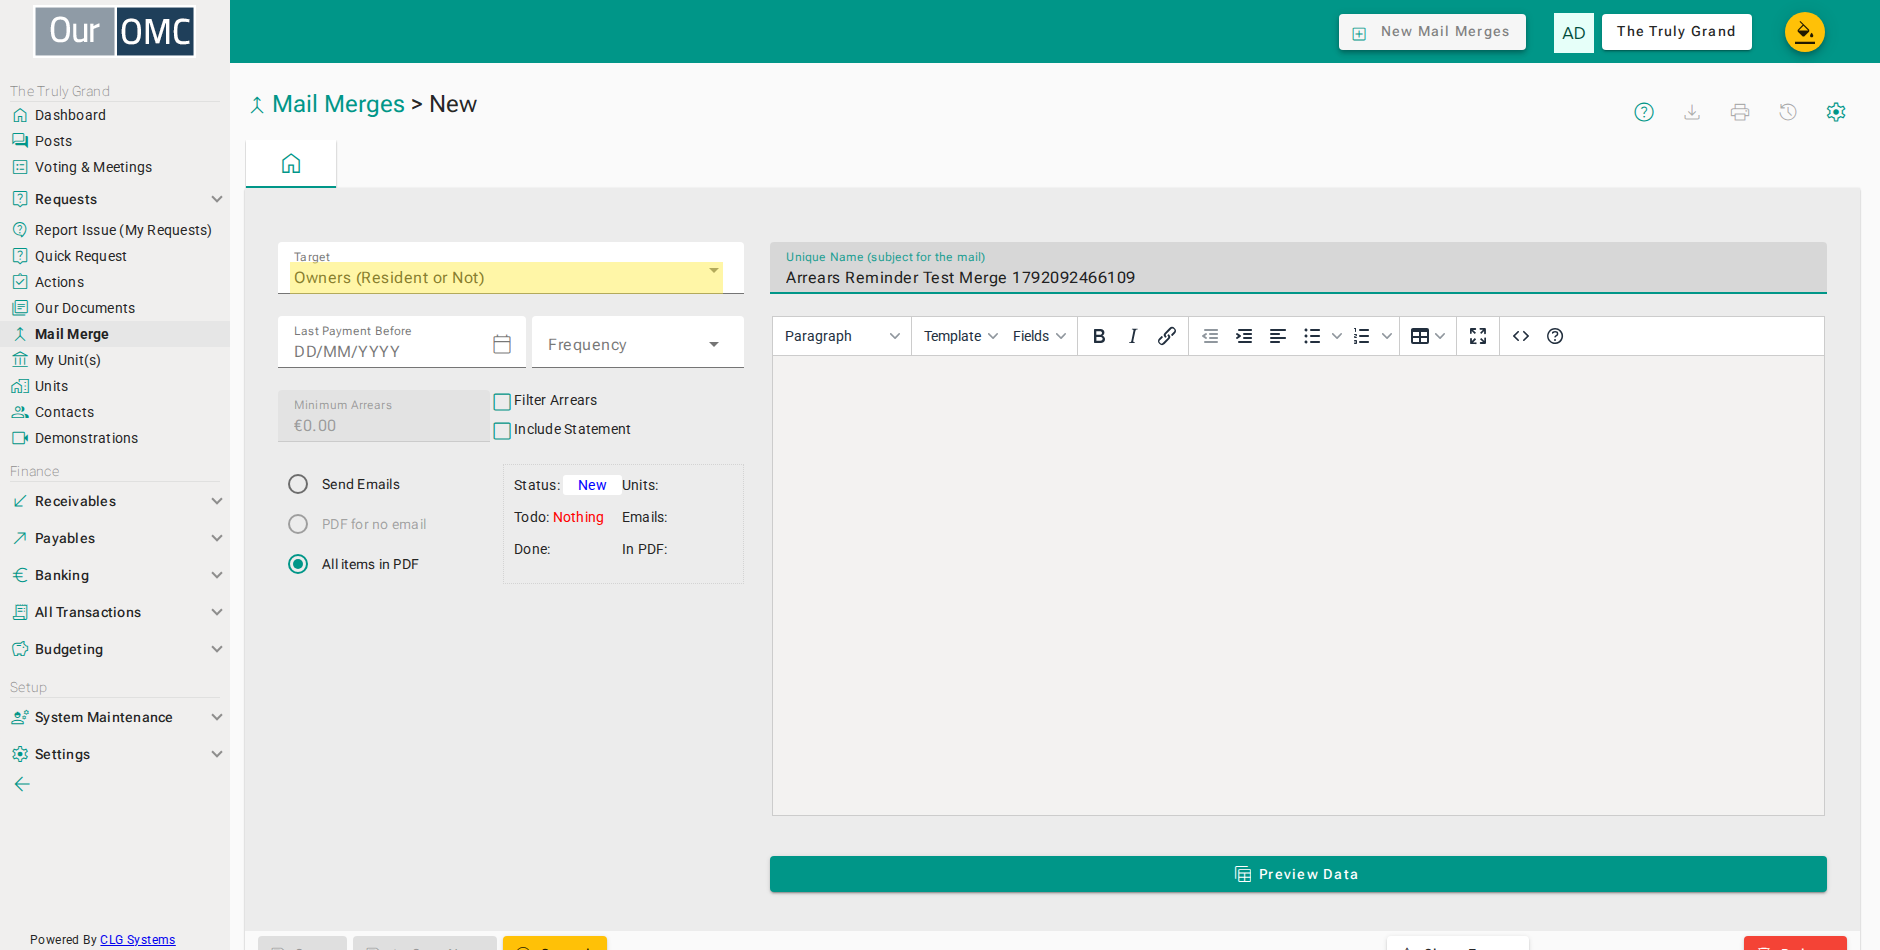The height and width of the screenshot is (950, 1880).
Task: Open The Truly Grand button
Action: [x=1676, y=32]
